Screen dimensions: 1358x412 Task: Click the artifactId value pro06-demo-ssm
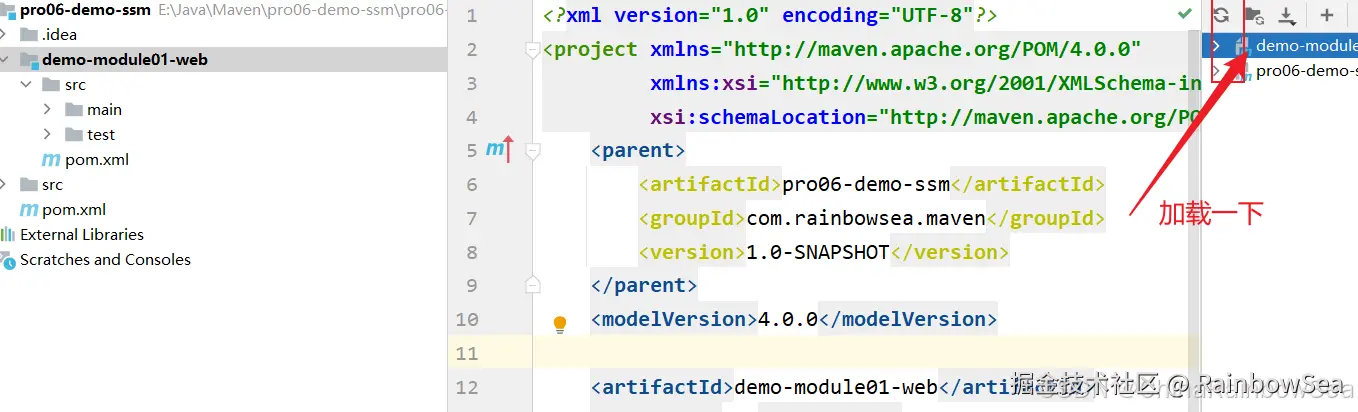[865, 184]
